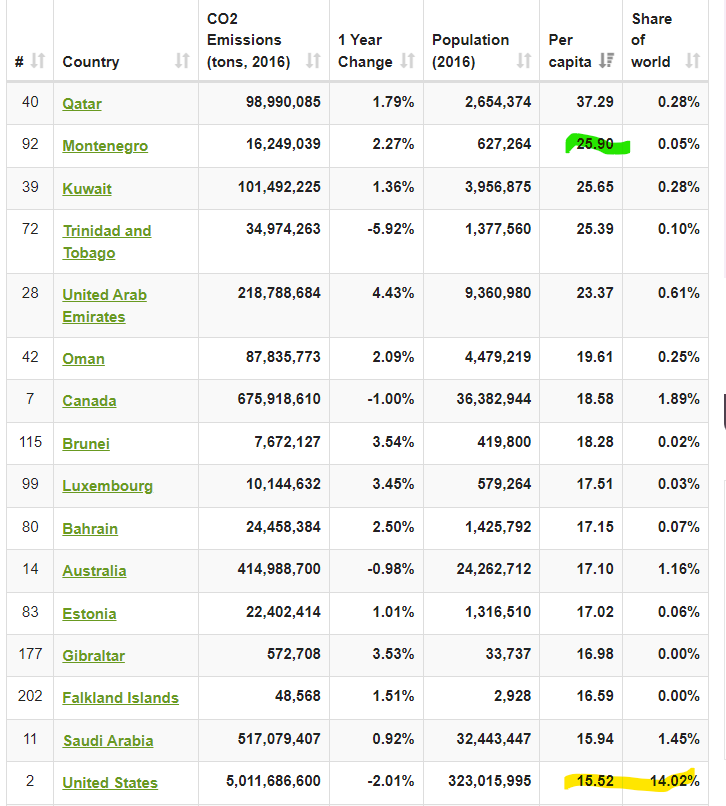
Task: Follow the Estonia link
Action: pos(89,614)
